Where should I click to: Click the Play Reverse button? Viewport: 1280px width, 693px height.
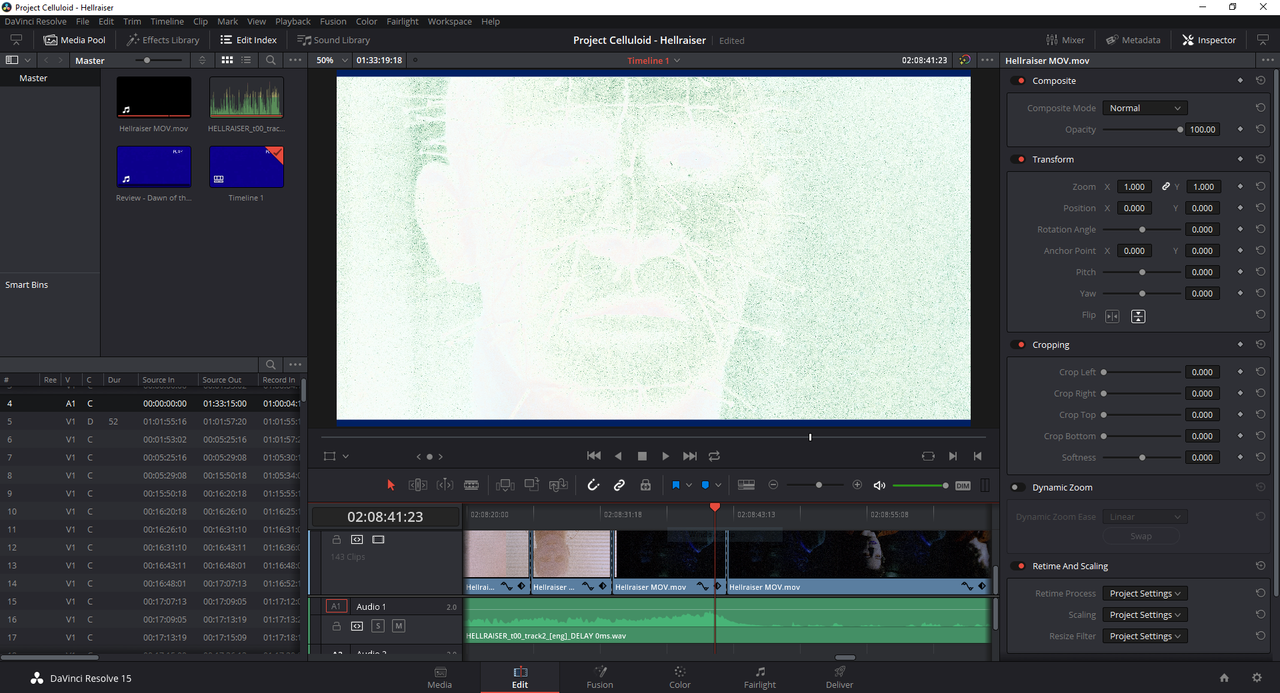pyautogui.click(x=618, y=456)
